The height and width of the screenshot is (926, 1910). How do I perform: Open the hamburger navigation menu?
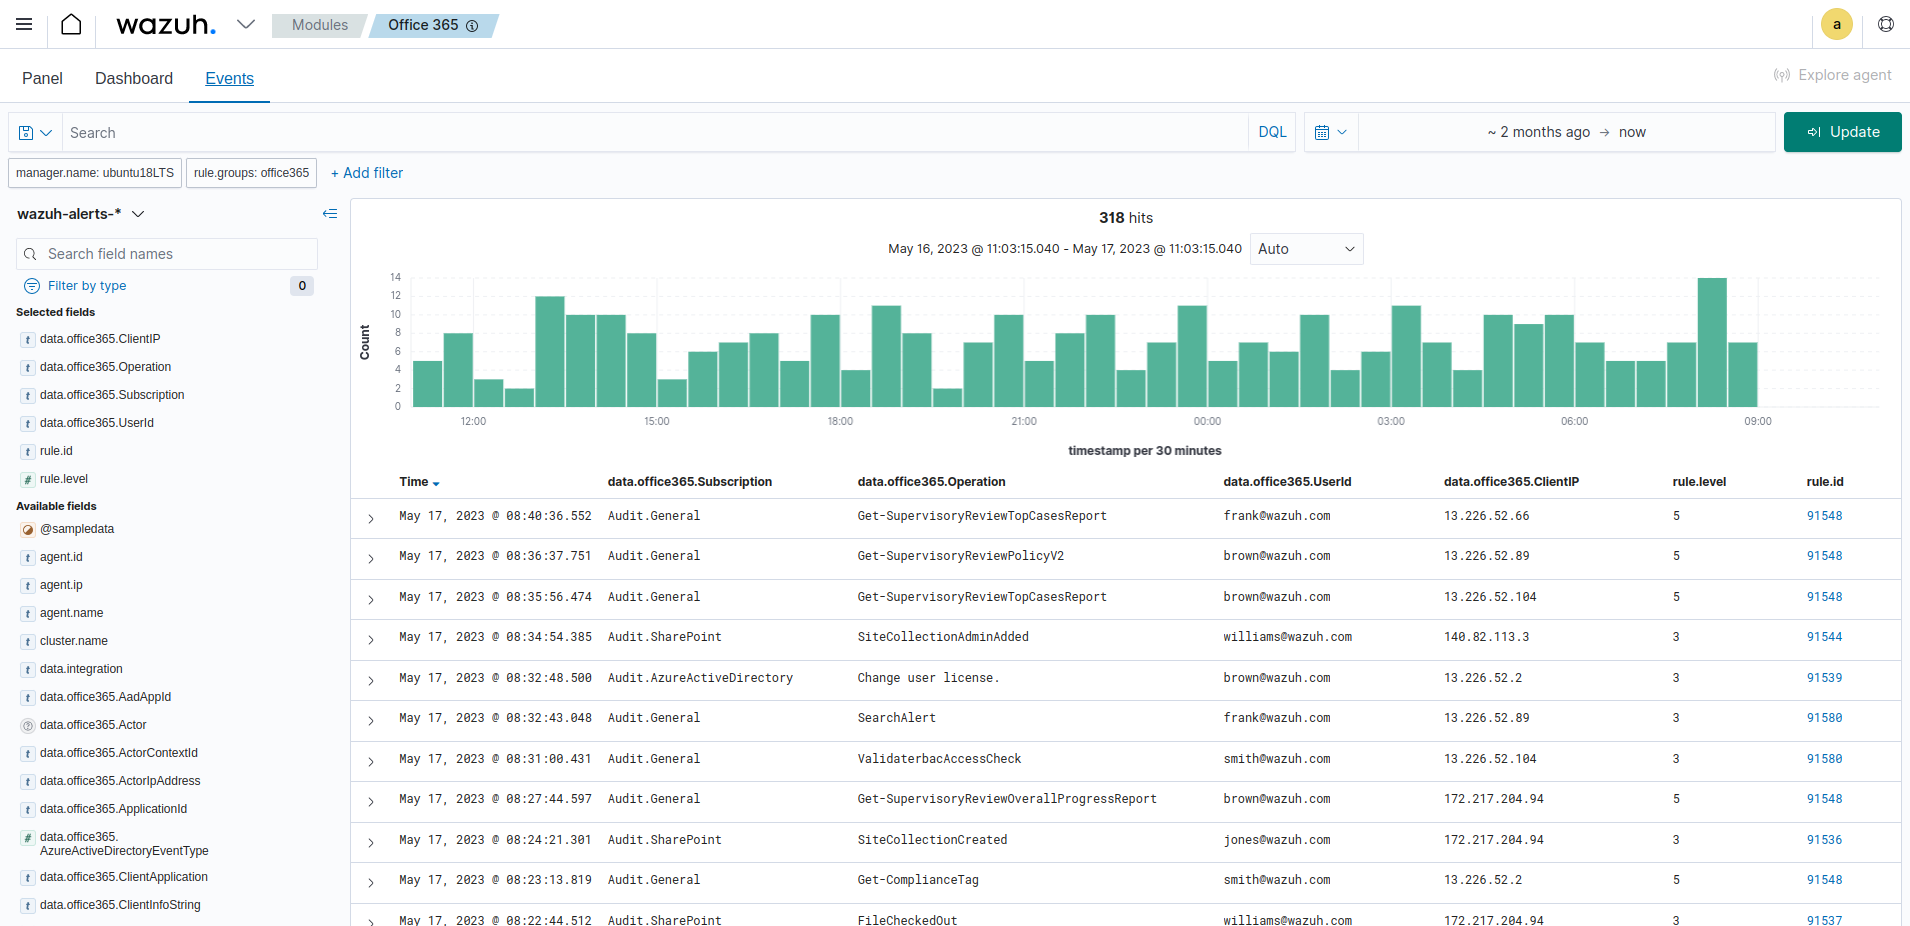point(24,24)
